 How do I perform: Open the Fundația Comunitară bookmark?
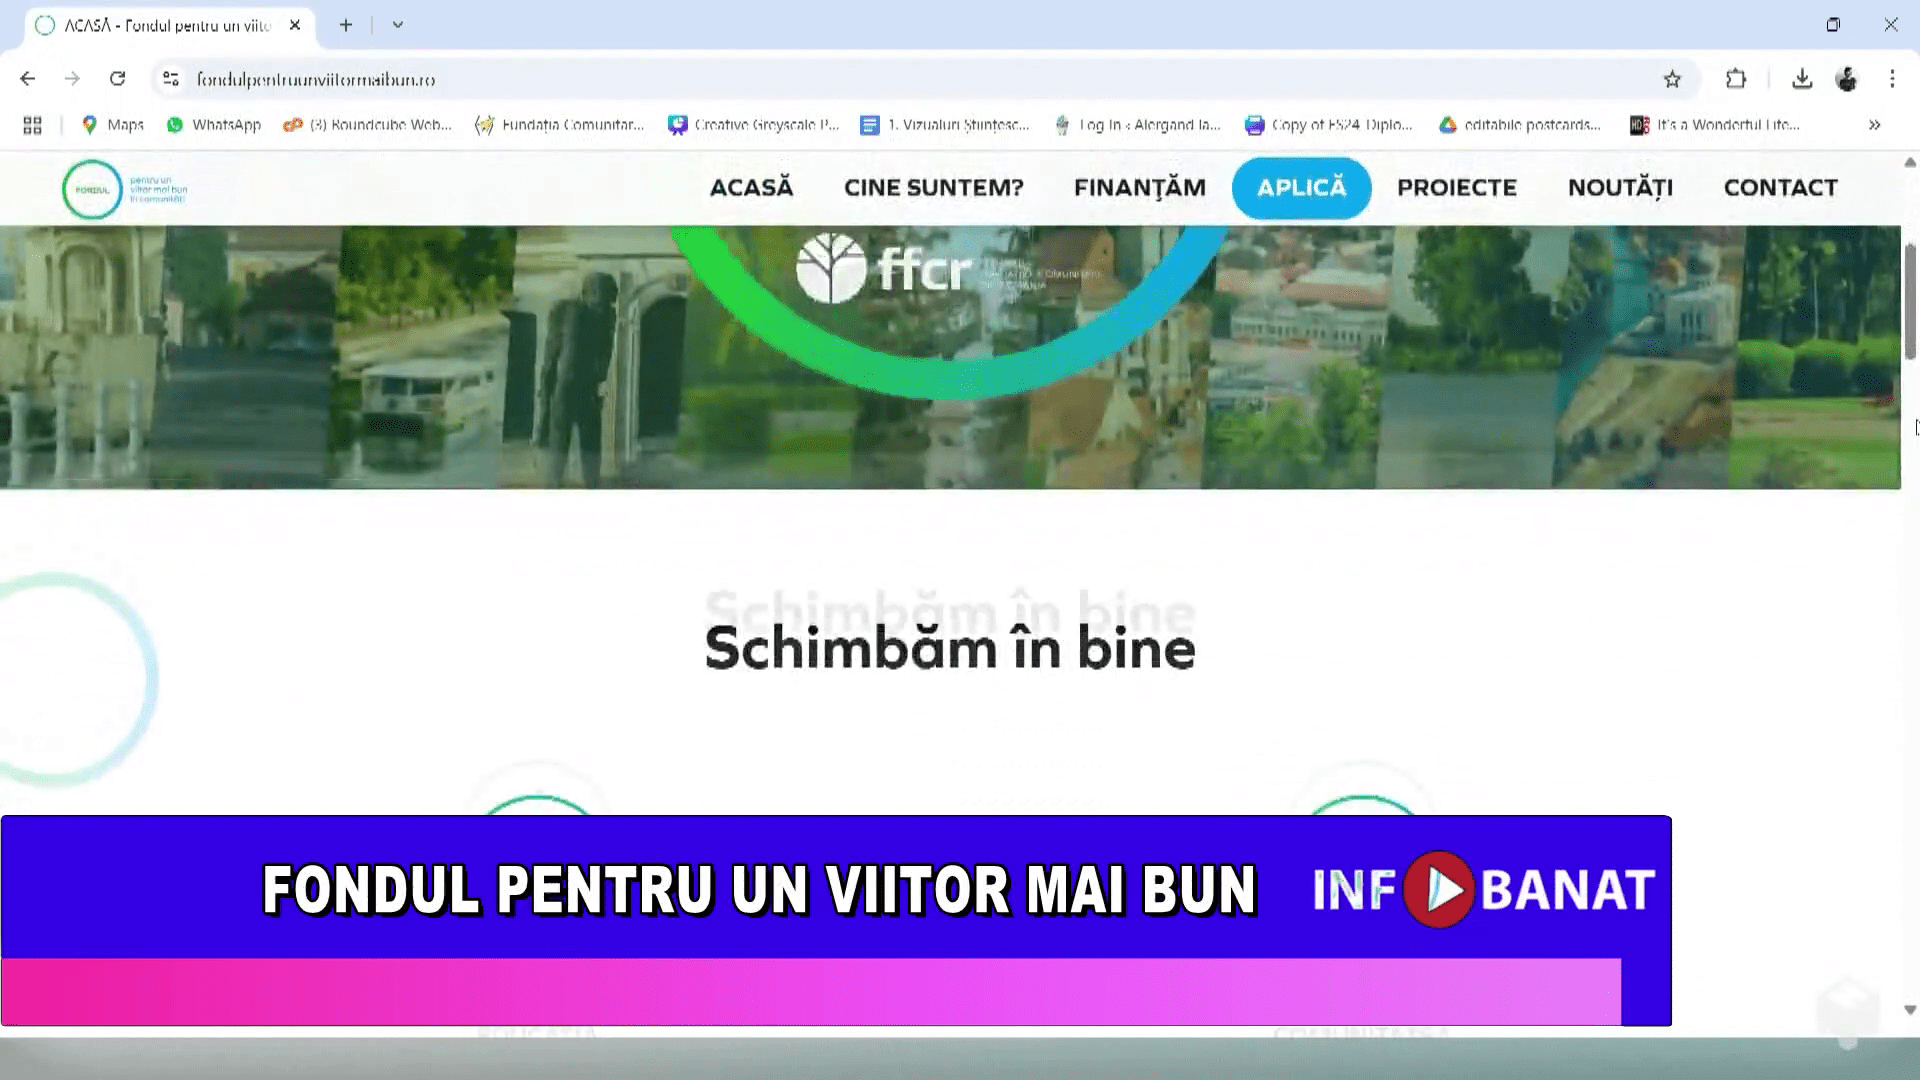tap(559, 125)
